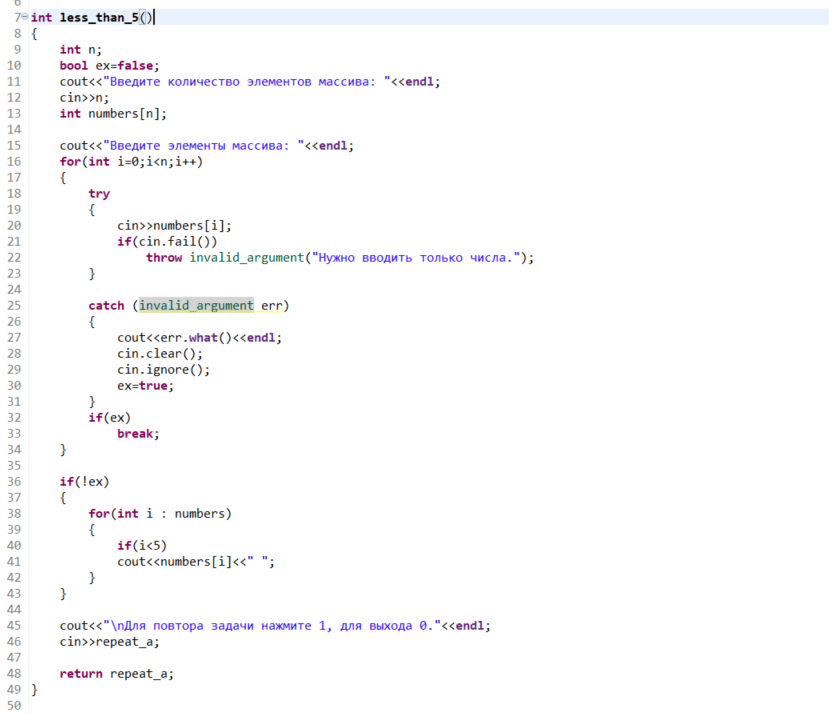This screenshot has width=829, height=714.
Task: Click the string "\nДля повтора задачи нажмите 1, для выхода 0."
Action: [x=272, y=626]
